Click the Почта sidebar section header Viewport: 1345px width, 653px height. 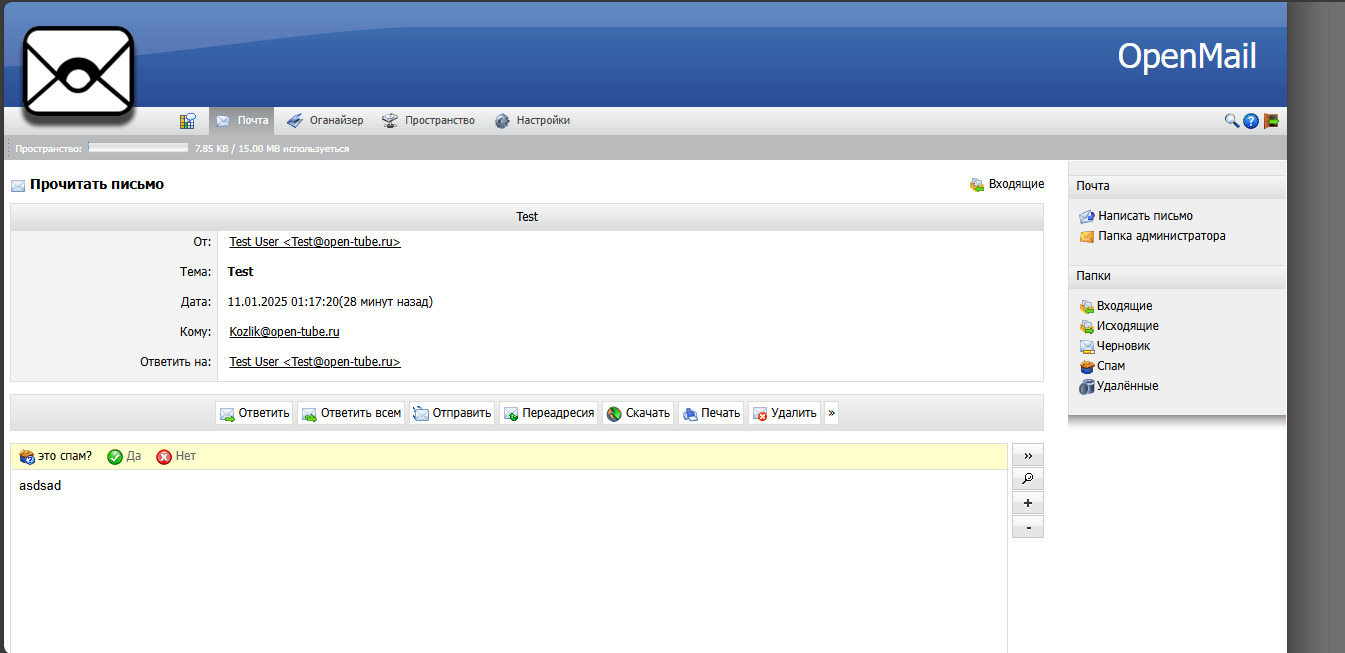tap(1177, 186)
